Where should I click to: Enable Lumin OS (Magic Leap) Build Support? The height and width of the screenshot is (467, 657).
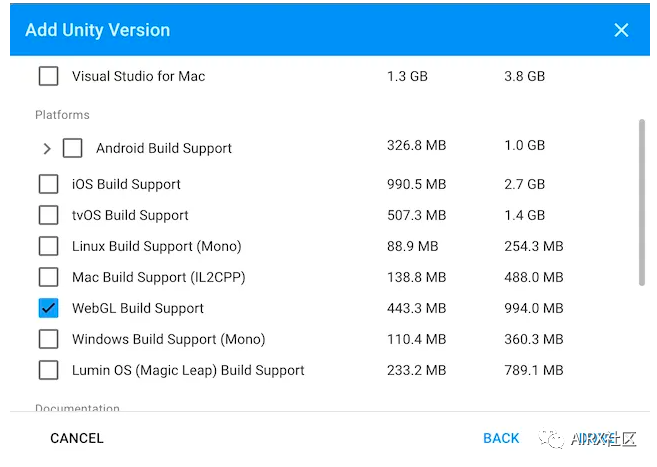pyautogui.click(x=48, y=370)
